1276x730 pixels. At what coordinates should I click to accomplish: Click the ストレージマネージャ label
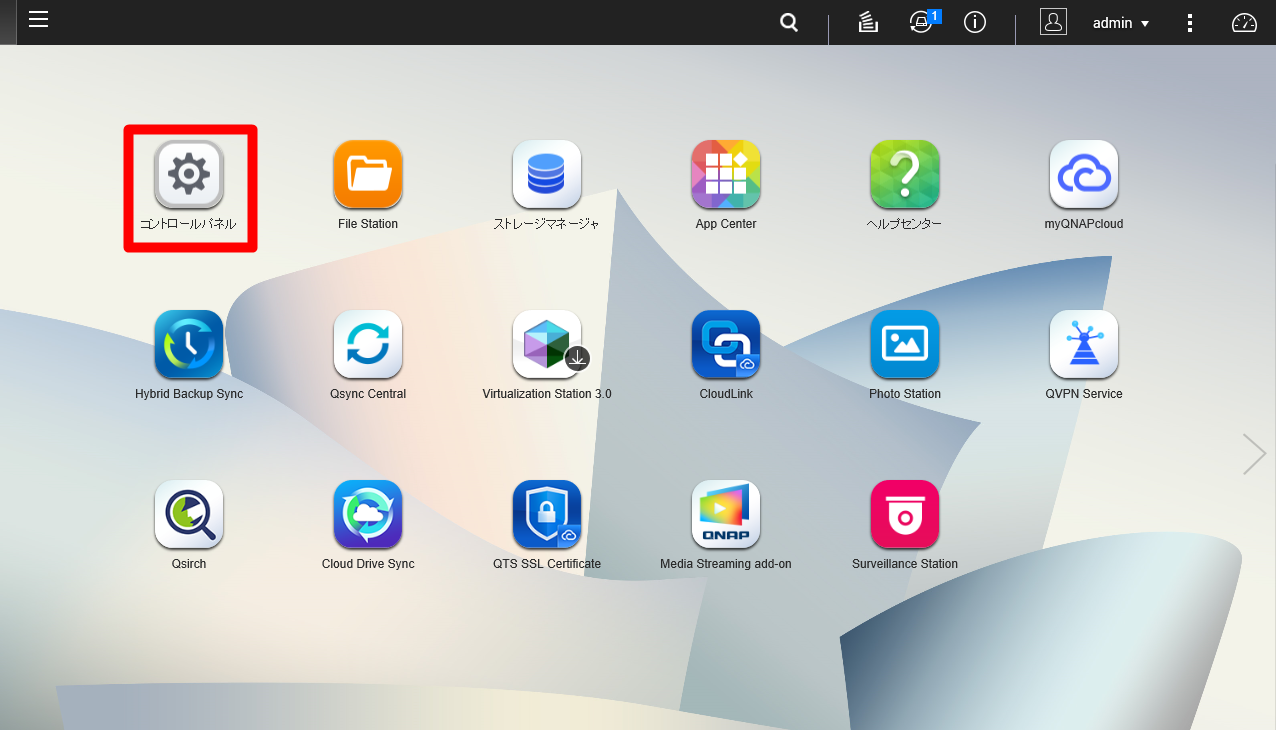547,224
